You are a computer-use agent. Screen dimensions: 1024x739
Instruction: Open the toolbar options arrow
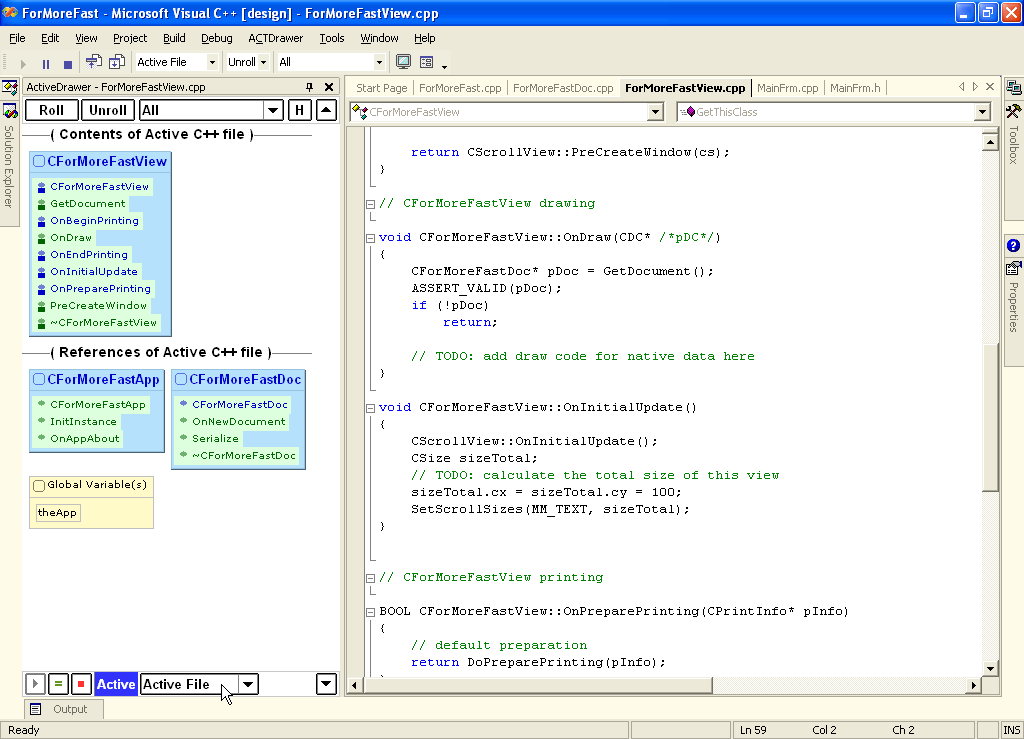point(445,66)
